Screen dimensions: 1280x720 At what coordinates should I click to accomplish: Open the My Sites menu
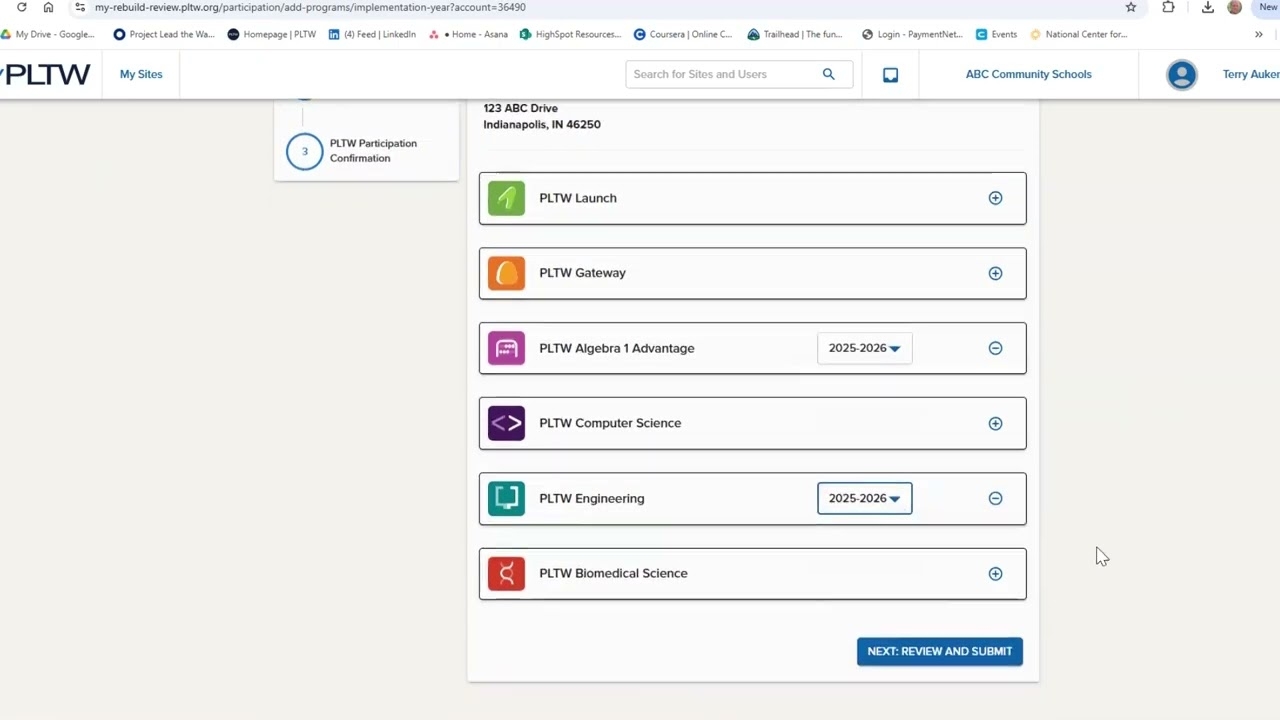[x=140, y=74]
